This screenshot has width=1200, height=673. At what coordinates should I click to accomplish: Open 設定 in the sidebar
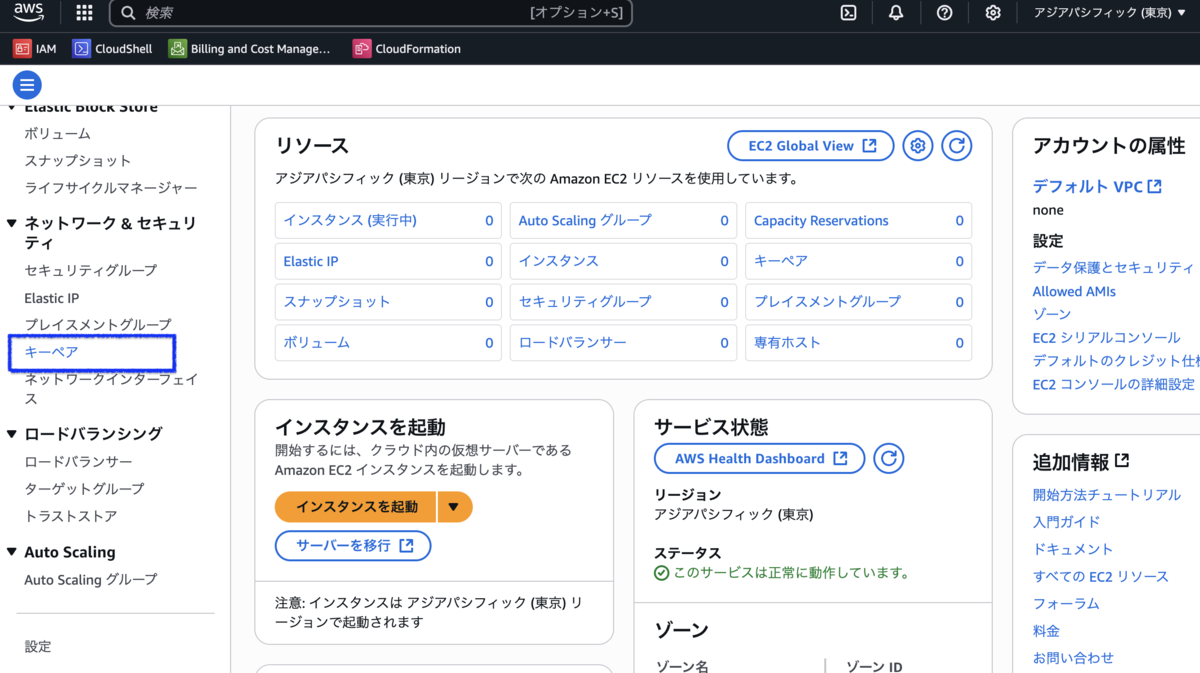[37, 647]
